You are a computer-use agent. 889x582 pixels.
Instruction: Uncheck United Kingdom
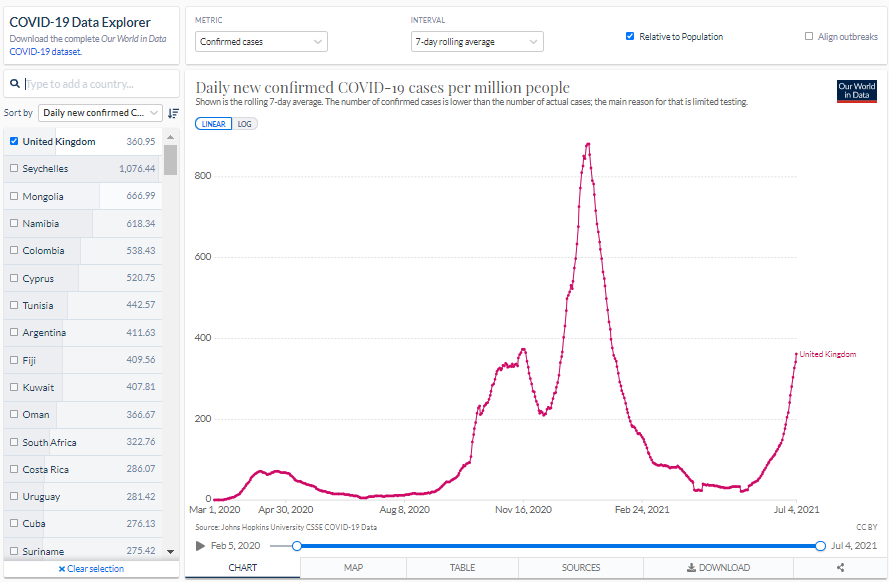(x=14, y=141)
